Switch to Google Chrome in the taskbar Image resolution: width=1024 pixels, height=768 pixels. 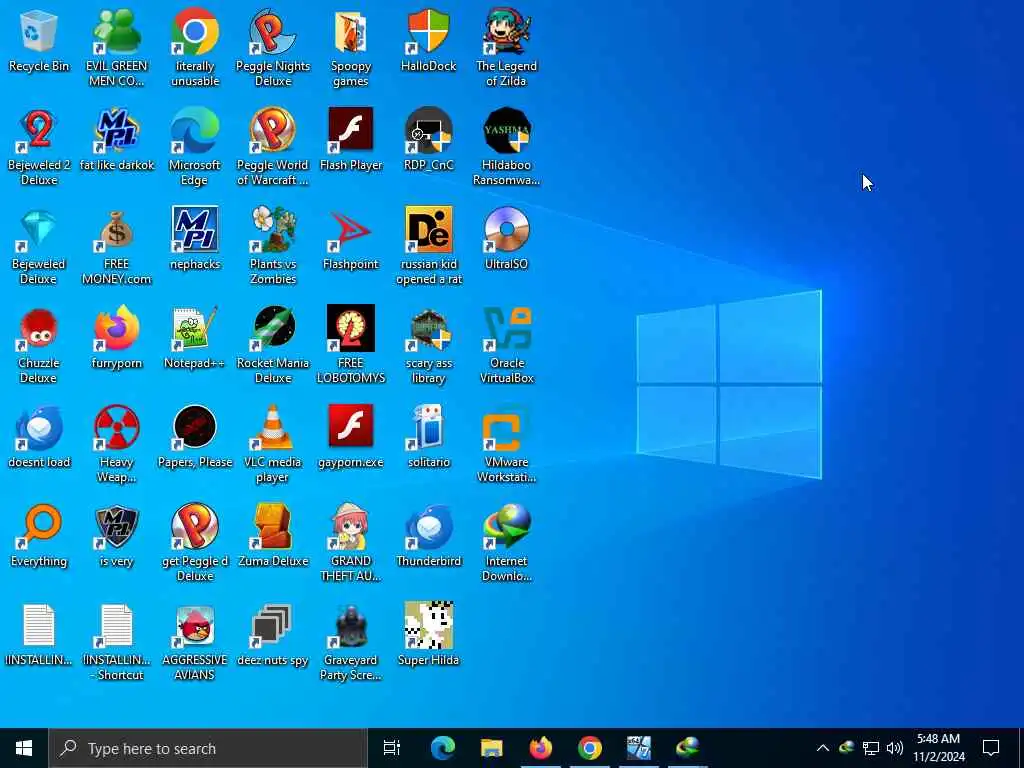pos(590,748)
